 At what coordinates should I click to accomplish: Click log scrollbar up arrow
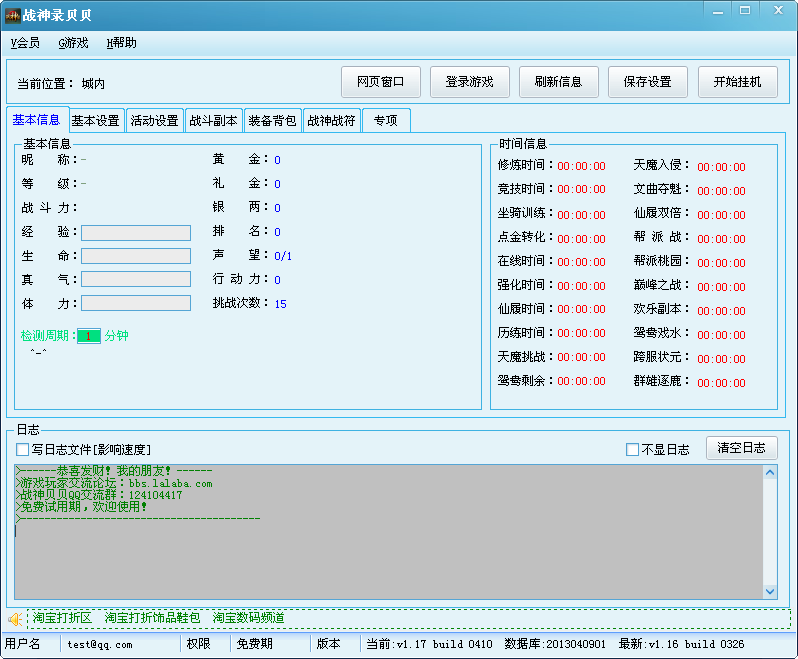point(770,473)
